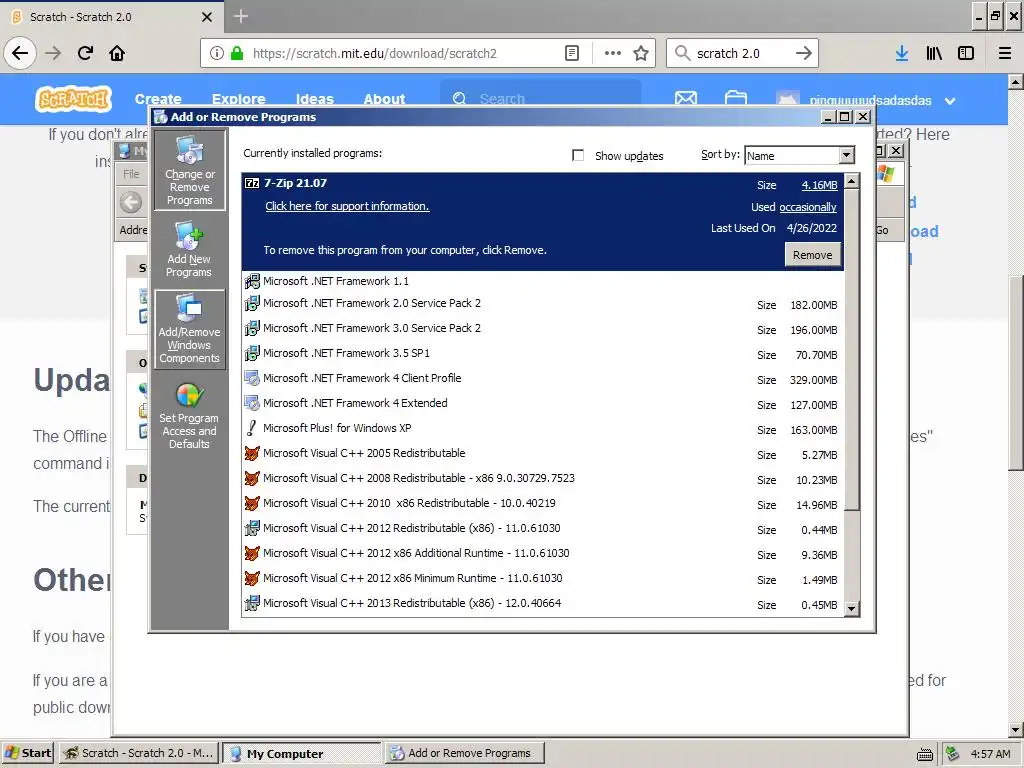Open Explore in Scratch navigation

(x=238, y=99)
